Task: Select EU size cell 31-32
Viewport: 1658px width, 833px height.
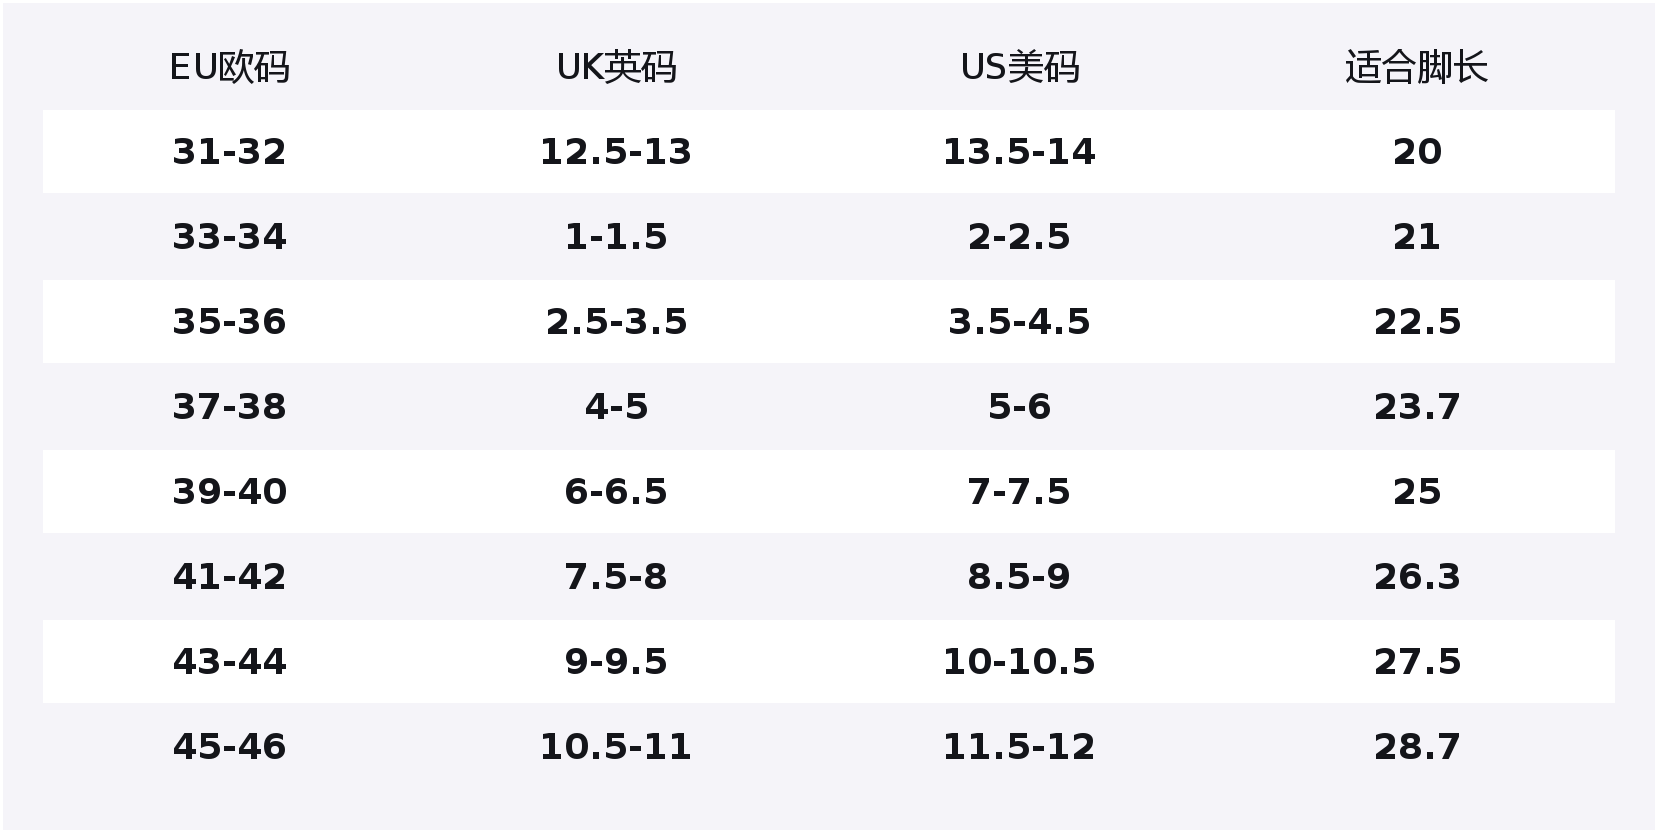Action: (x=229, y=152)
